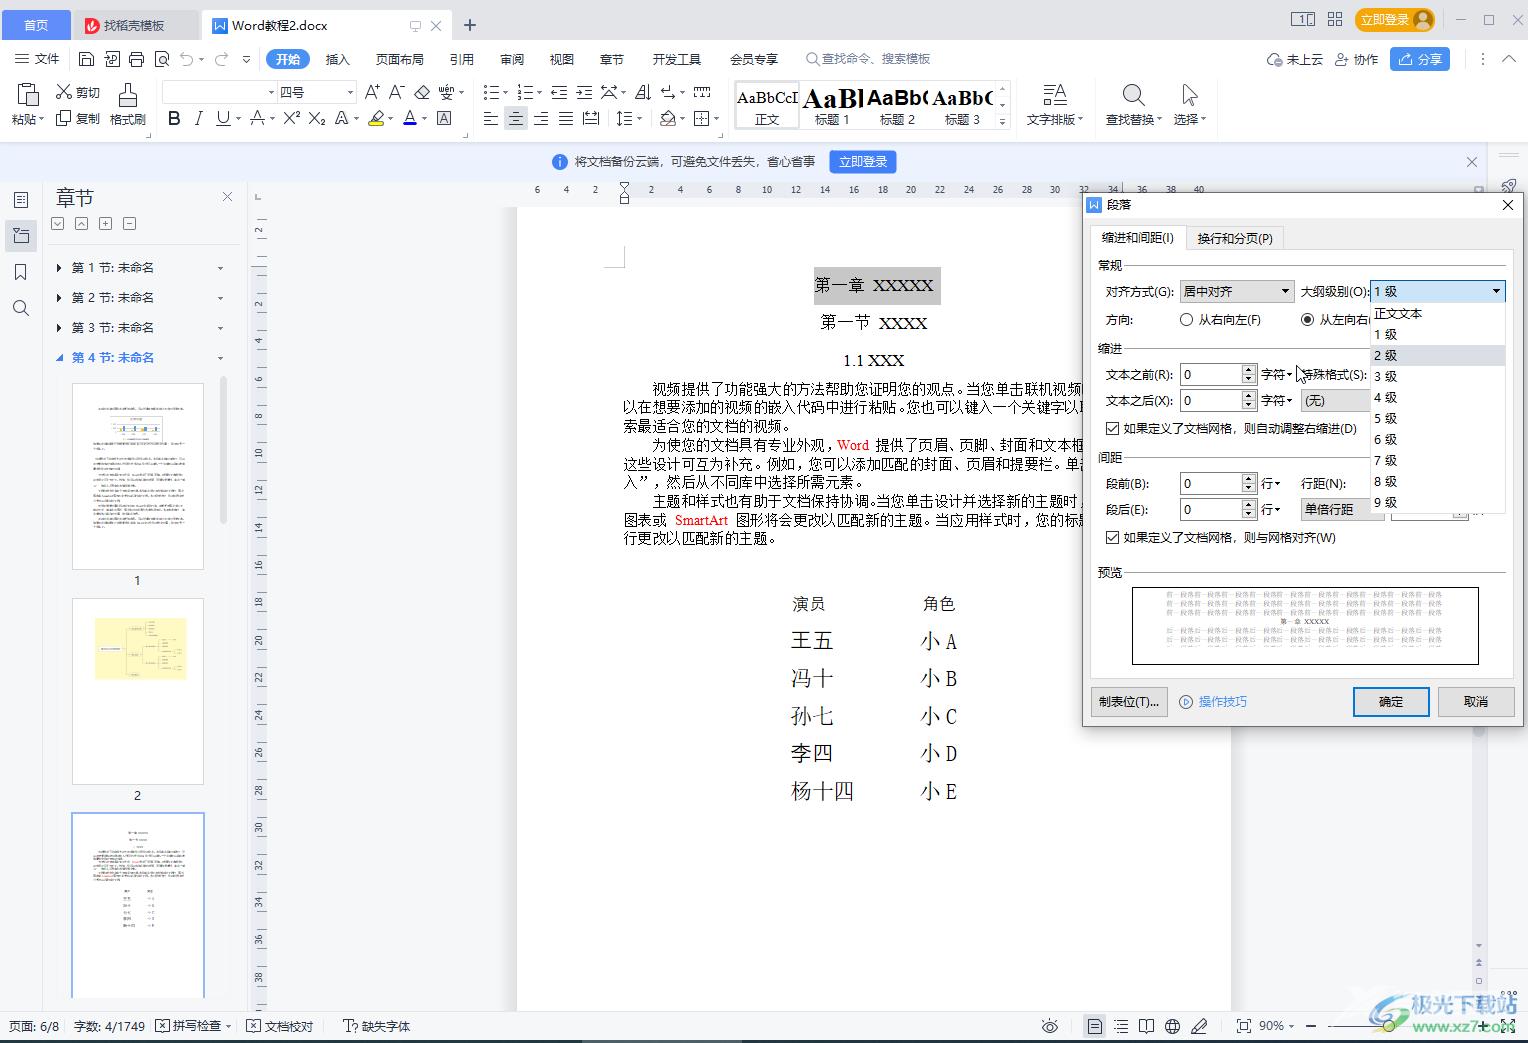The image size is (1528, 1043).
Task: Increase indent icon in ribbon
Action: (584, 92)
